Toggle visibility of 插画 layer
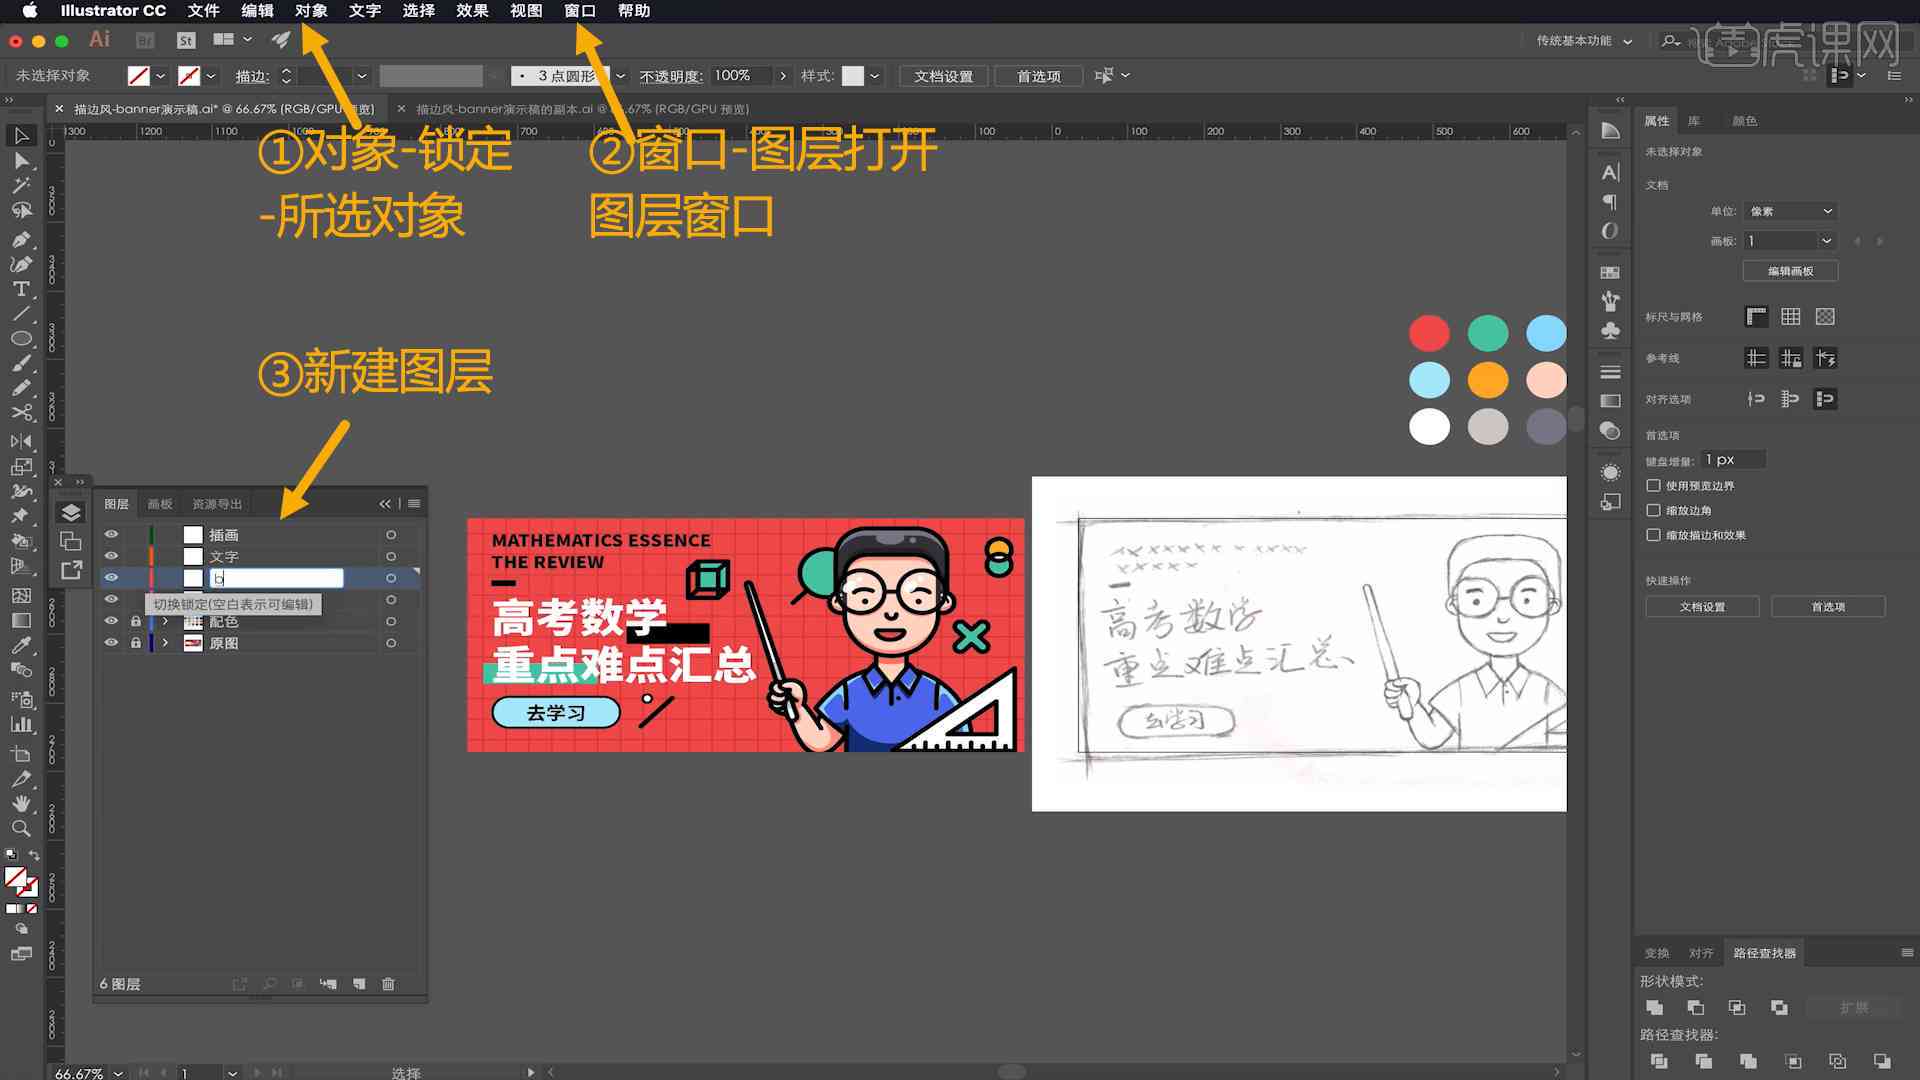Screen dimensions: 1920x1080 [111, 534]
